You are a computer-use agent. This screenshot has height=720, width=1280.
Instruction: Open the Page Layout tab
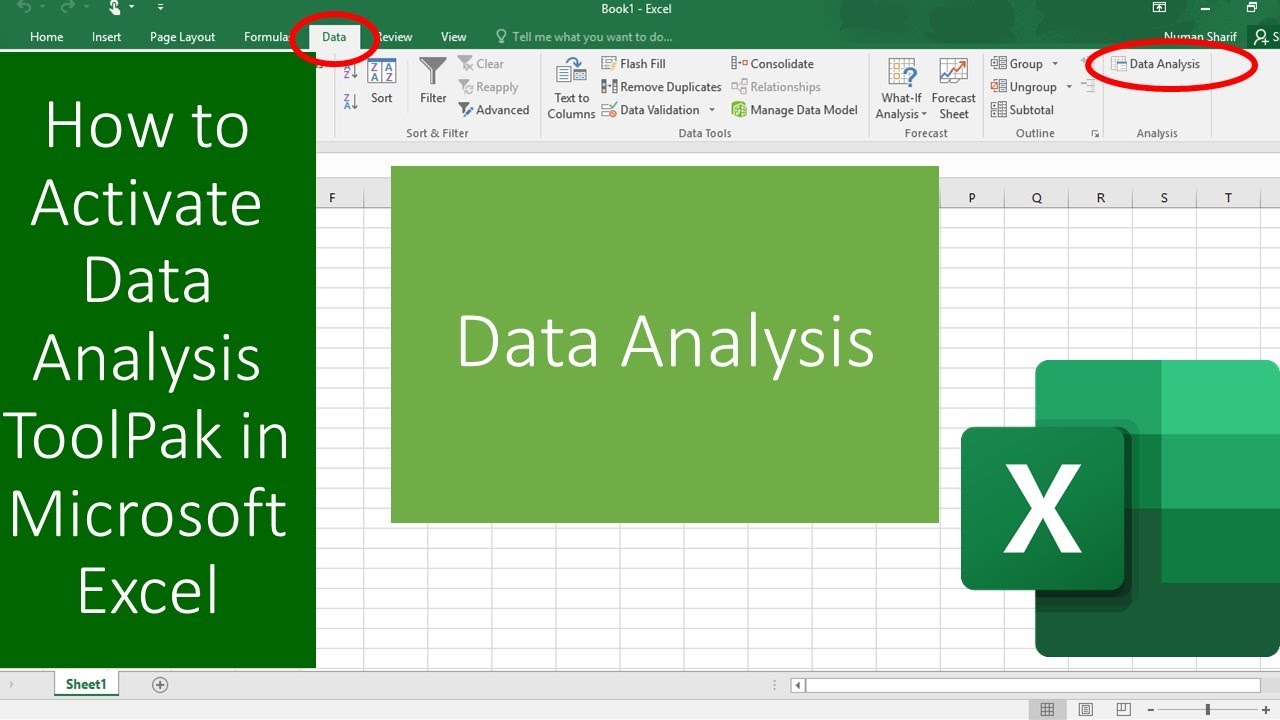pyautogui.click(x=182, y=37)
